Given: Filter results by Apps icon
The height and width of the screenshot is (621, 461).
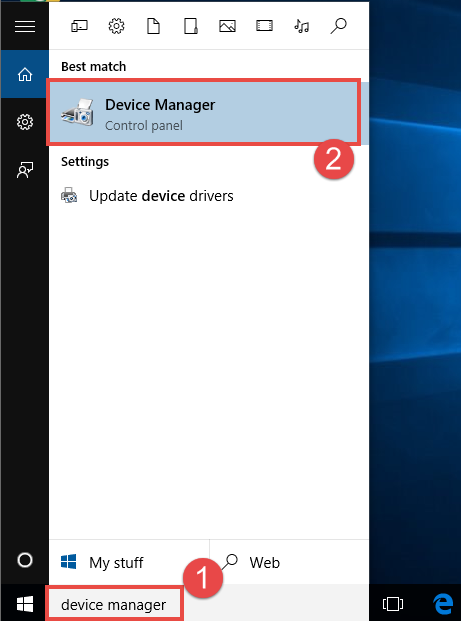Looking at the screenshot, I should point(79,27).
